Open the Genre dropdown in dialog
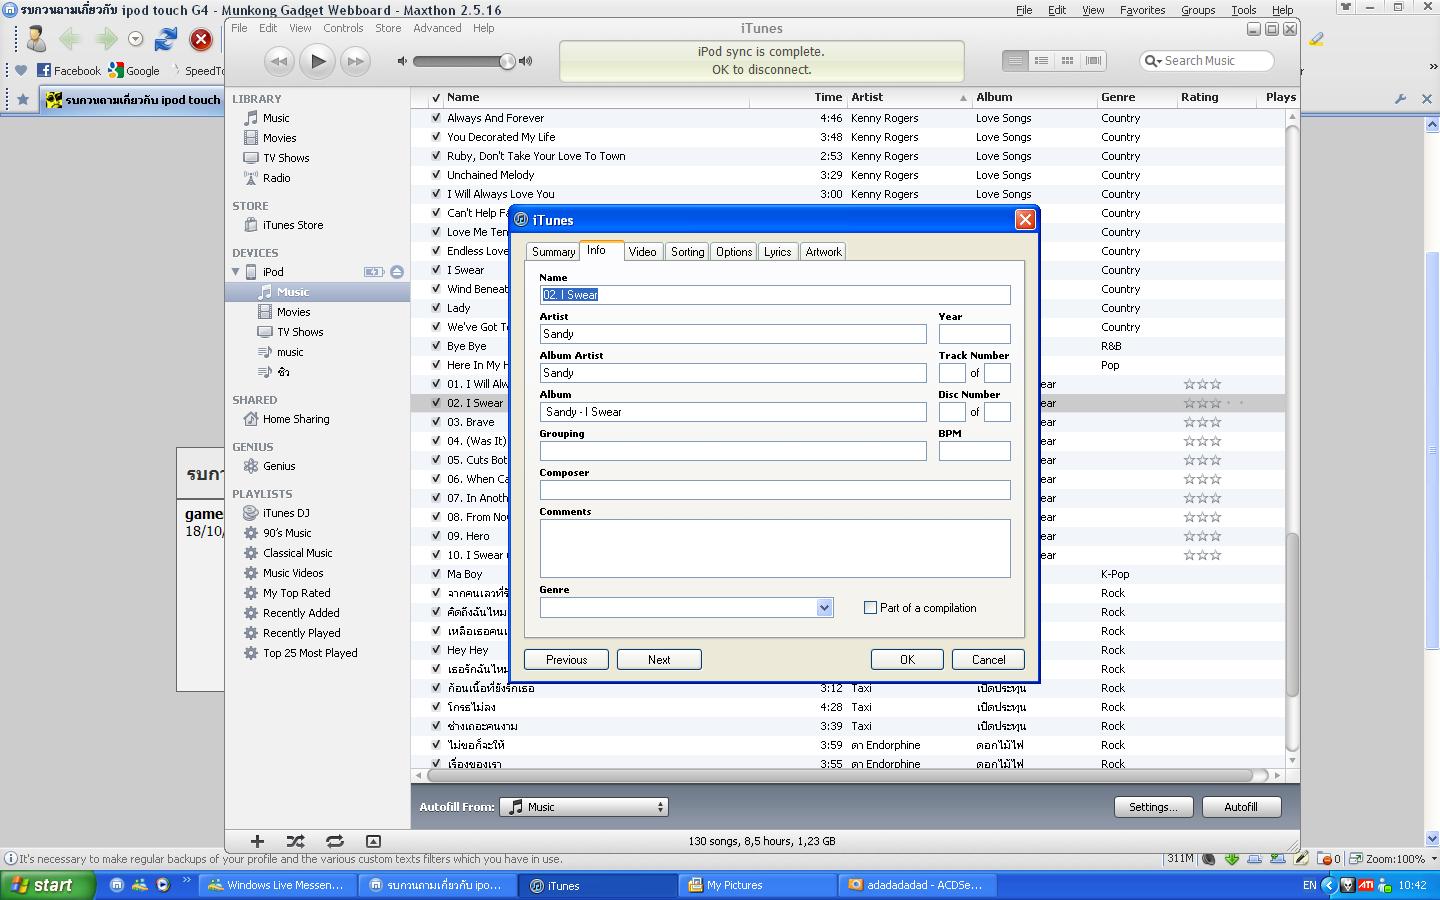The image size is (1440, 900). click(824, 608)
